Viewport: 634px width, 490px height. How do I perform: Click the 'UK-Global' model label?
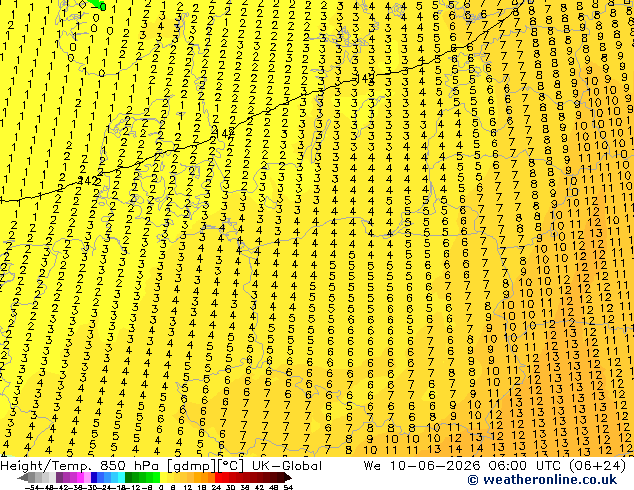(287, 466)
